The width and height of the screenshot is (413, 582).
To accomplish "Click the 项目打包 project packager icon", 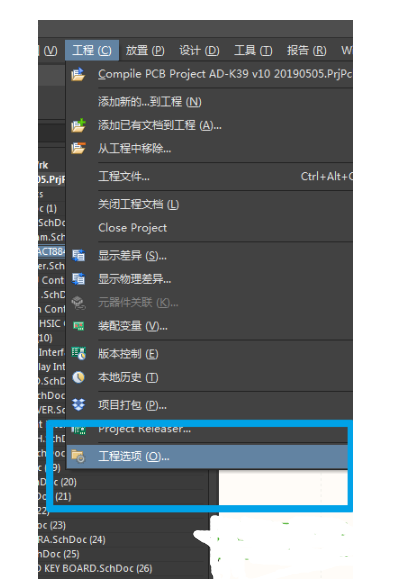I will pos(78,405).
